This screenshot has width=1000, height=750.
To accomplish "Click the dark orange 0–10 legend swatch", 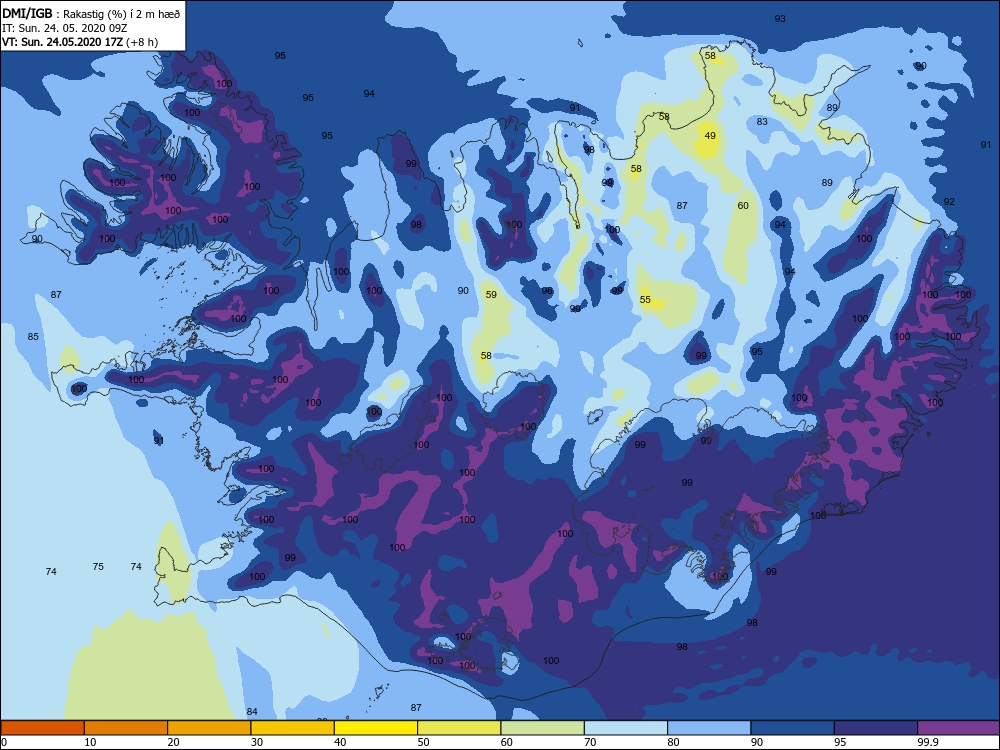I will pos(42,728).
